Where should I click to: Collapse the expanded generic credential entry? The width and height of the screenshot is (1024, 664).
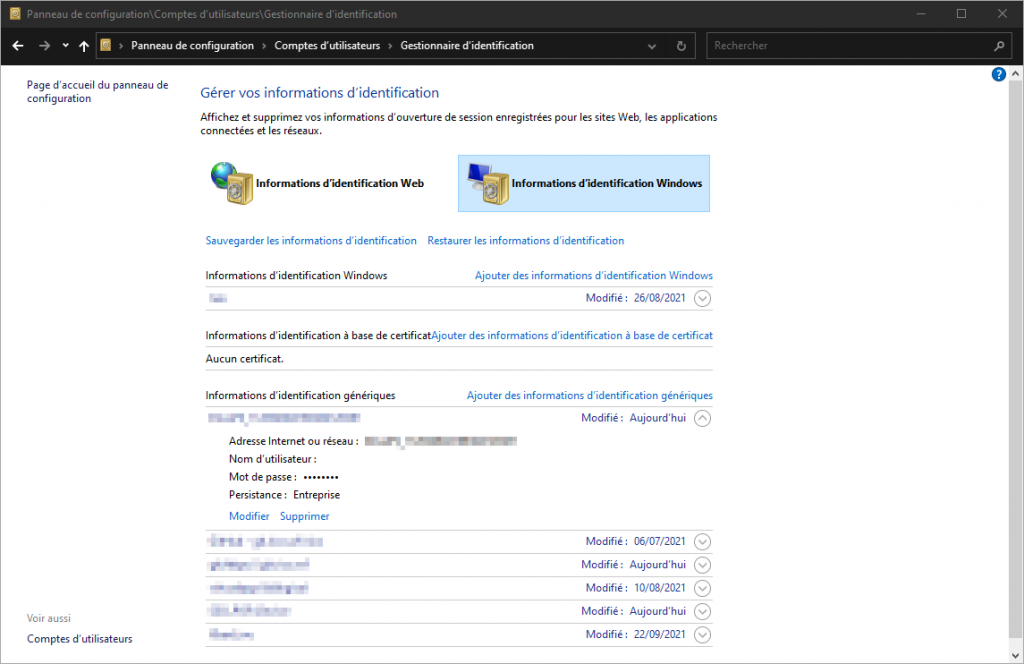click(x=702, y=419)
